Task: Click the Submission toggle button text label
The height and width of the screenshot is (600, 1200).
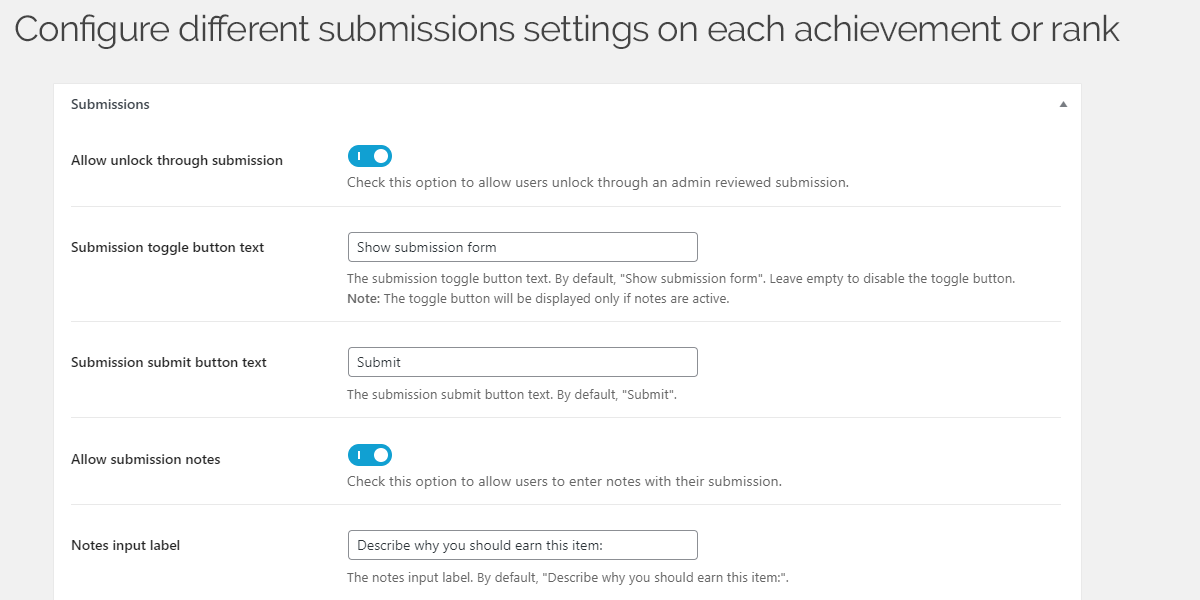Action: [x=167, y=247]
